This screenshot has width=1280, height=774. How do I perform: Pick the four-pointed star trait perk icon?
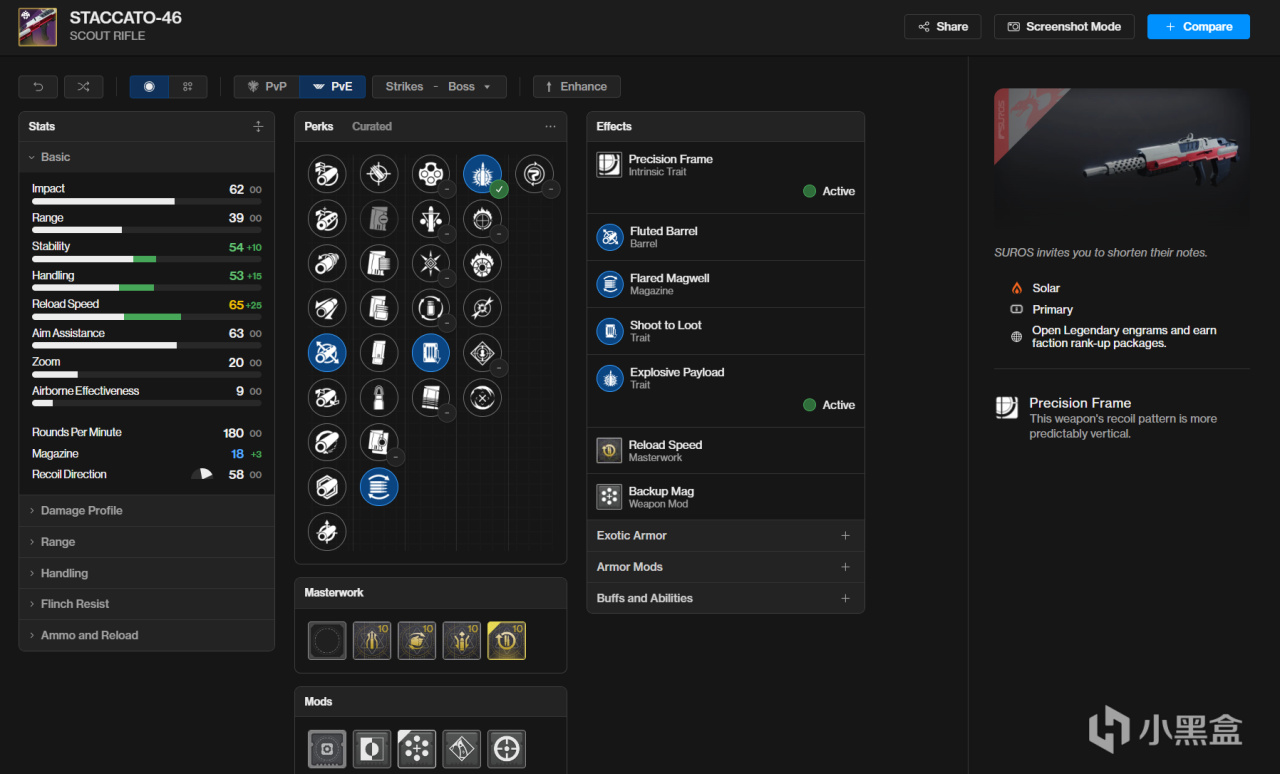coord(431,263)
